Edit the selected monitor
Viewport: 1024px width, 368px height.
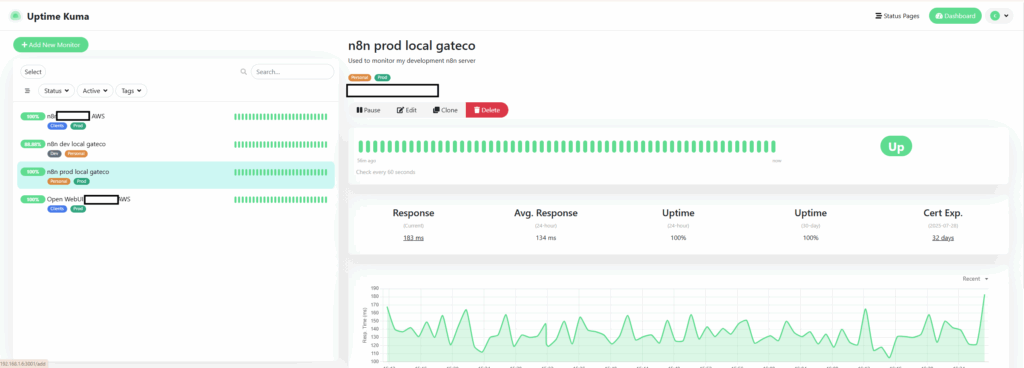click(407, 110)
